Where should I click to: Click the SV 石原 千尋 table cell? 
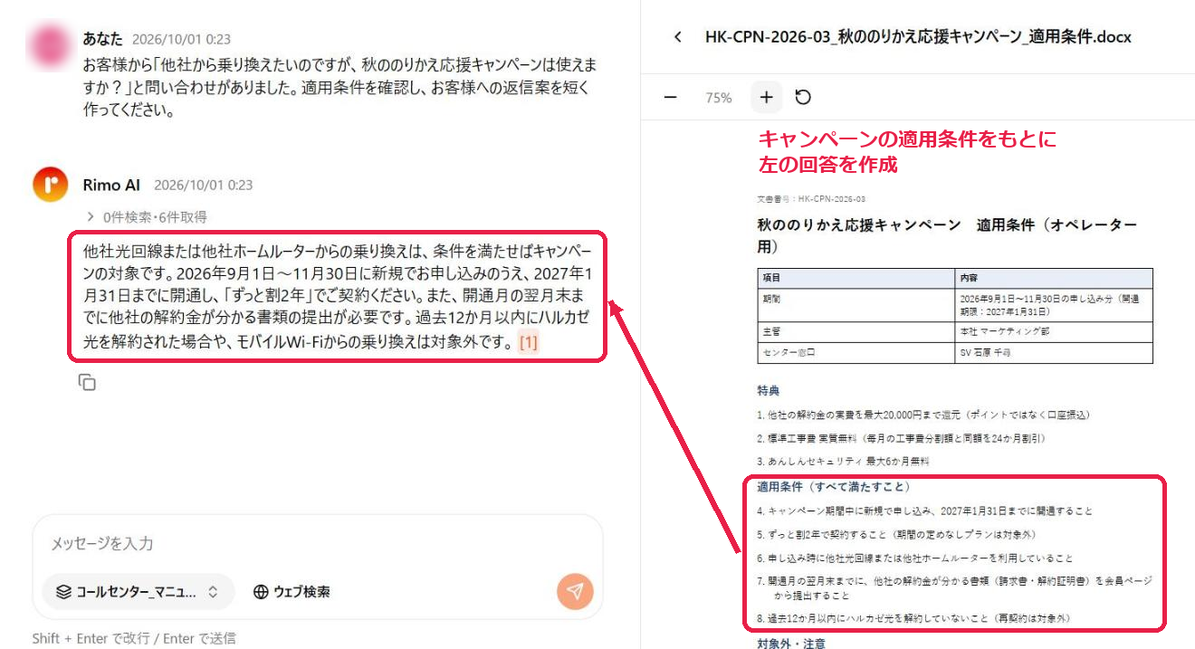(1053, 353)
